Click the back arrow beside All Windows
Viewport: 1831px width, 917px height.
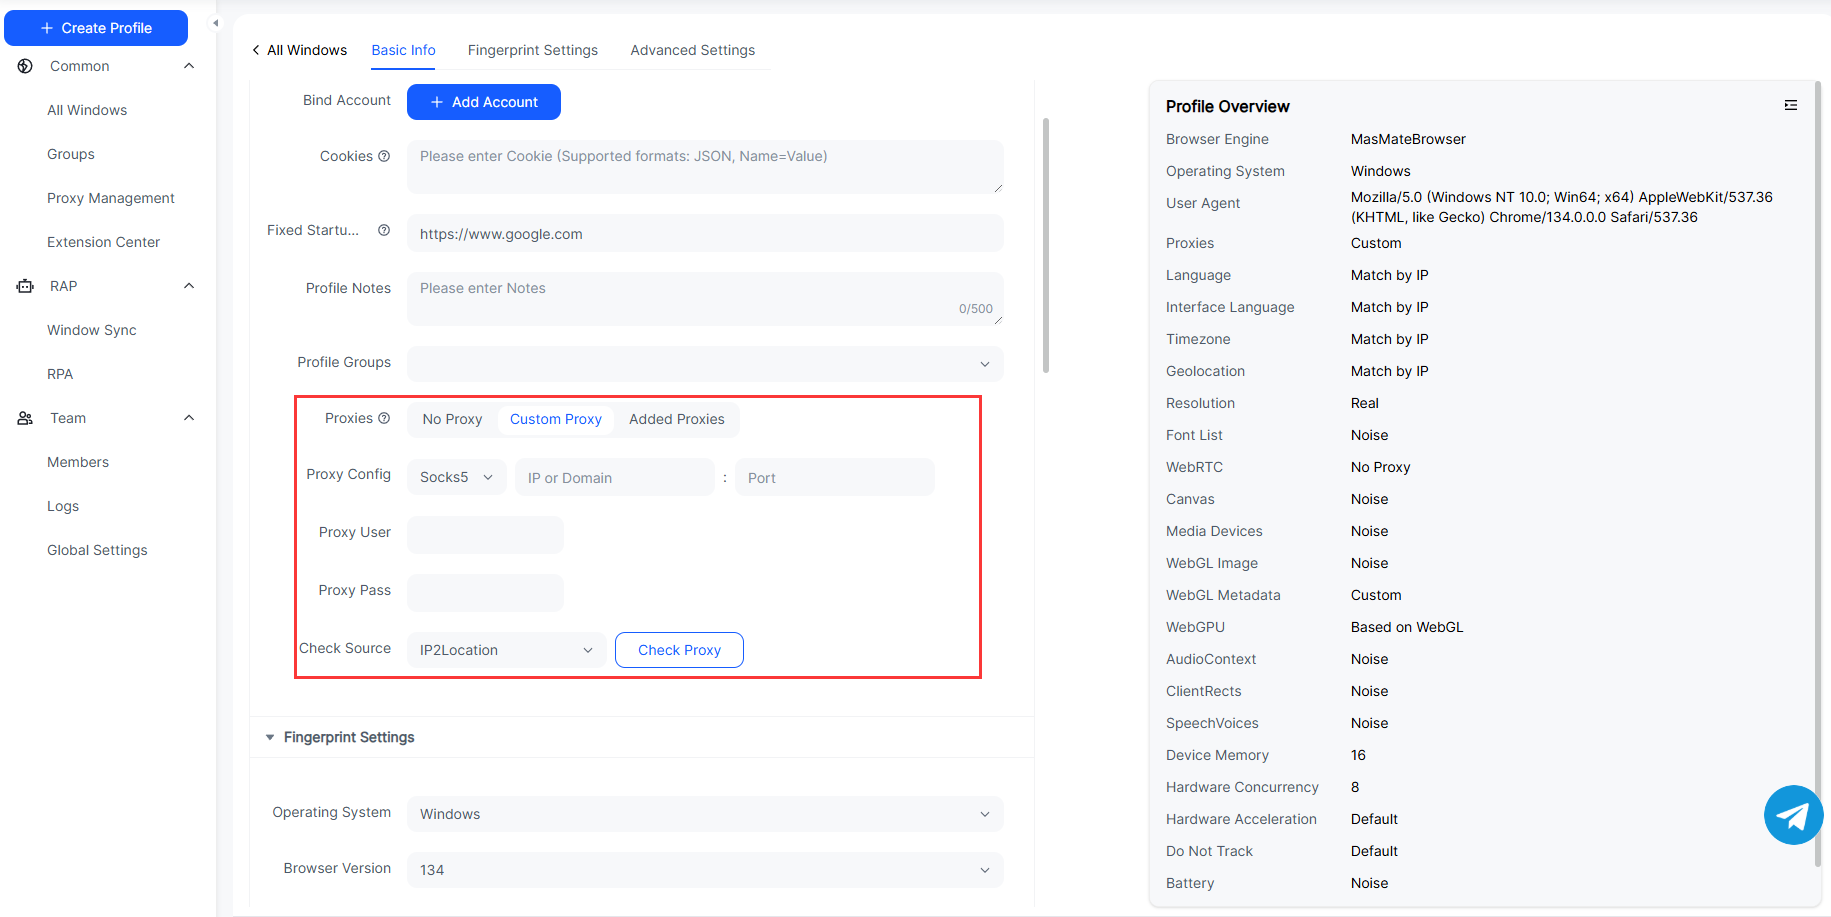(x=256, y=50)
